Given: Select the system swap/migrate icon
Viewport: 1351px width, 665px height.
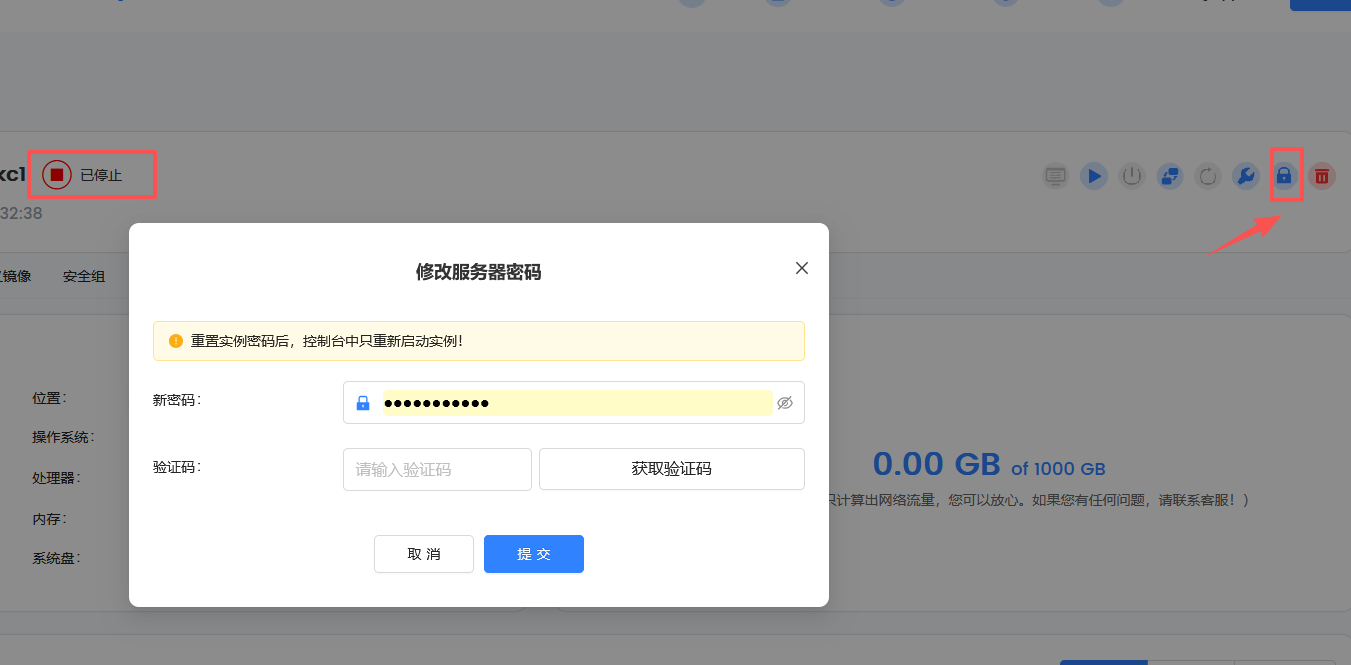Looking at the screenshot, I should point(1169,176).
